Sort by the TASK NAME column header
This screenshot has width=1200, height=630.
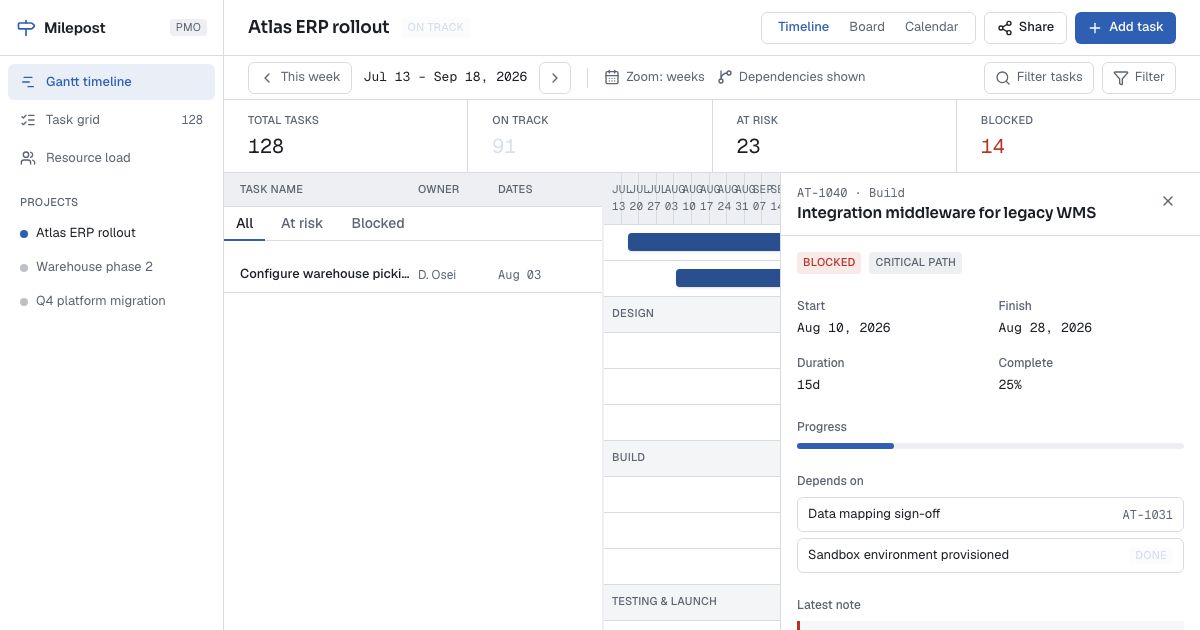pos(271,189)
